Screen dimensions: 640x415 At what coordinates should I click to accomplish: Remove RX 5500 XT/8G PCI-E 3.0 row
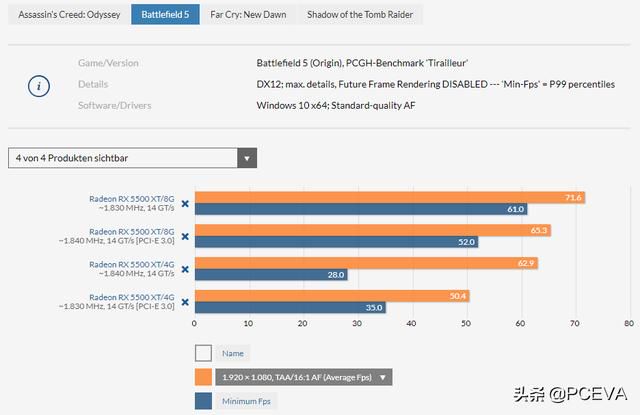coord(185,237)
